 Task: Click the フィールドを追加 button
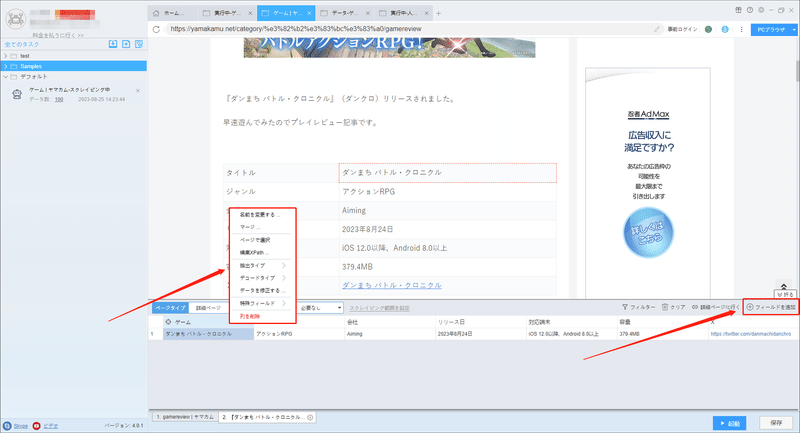[x=771, y=307]
